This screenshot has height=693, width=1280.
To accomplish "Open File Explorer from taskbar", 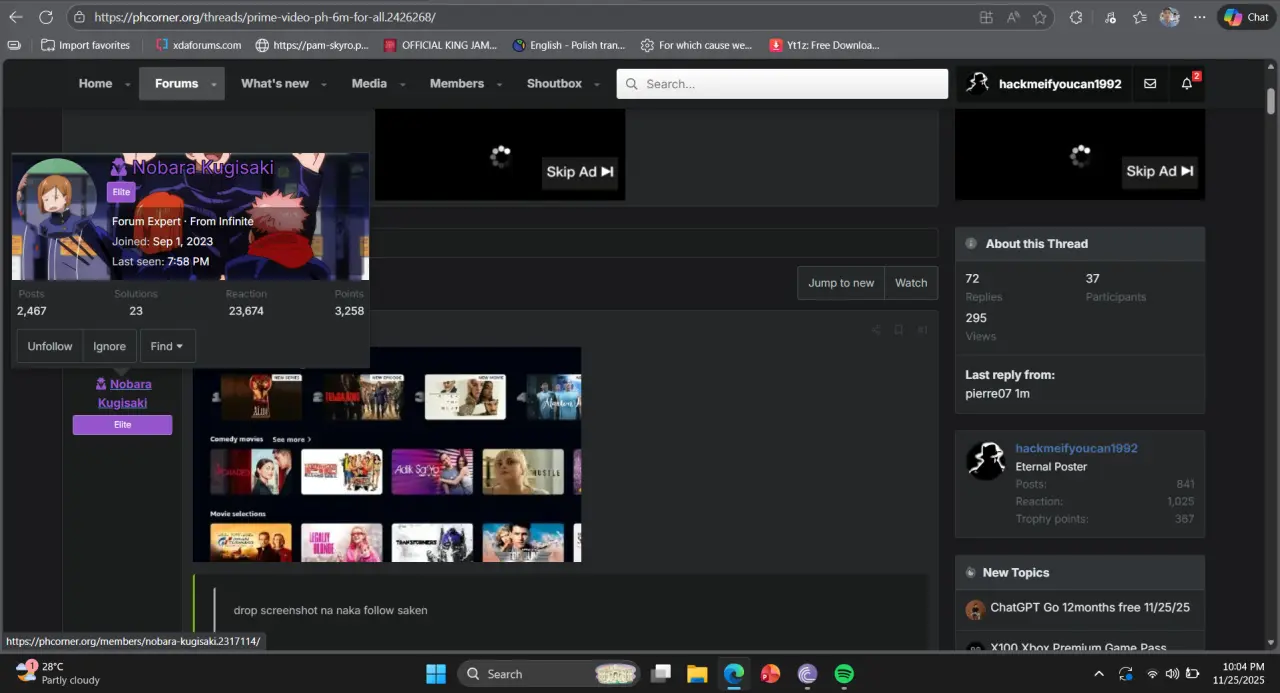I will pyautogui.click(x=697, y=674).
